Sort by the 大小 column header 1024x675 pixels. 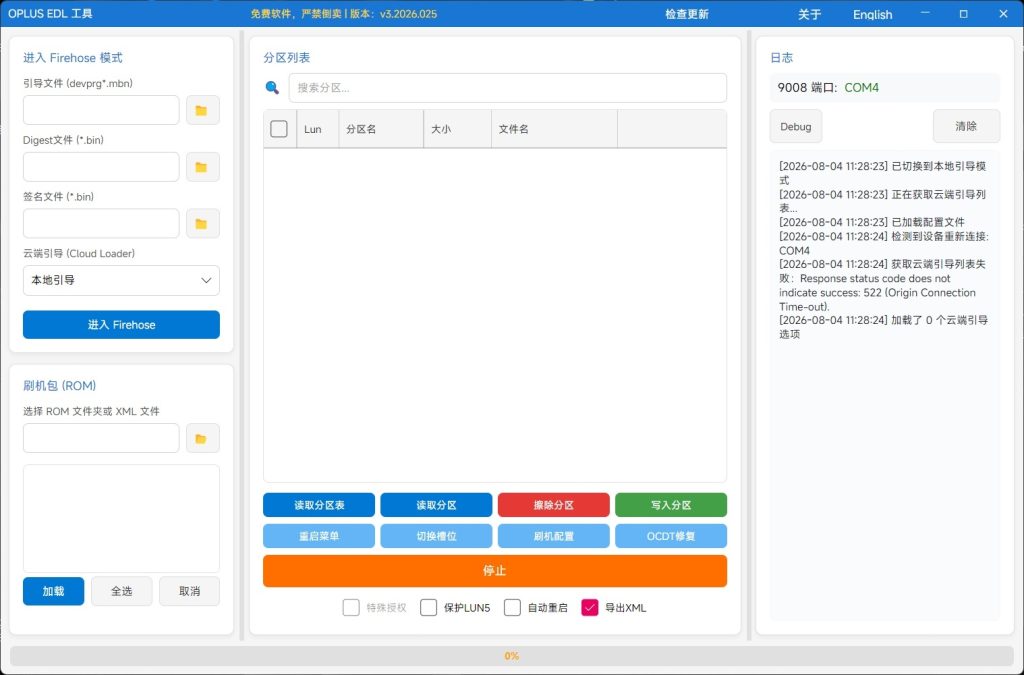[x=457, y=129]
